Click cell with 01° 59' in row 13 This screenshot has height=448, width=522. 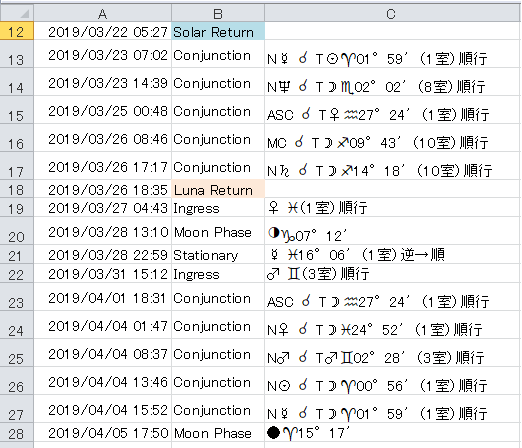[393, 54]
